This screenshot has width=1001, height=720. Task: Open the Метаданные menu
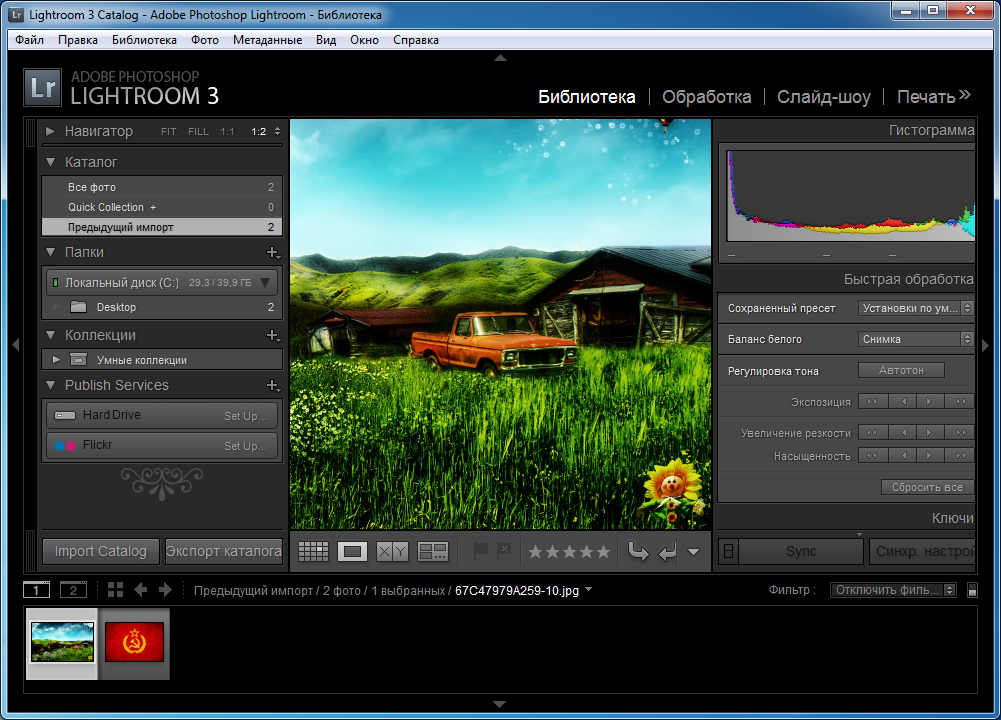click(267, 40)
